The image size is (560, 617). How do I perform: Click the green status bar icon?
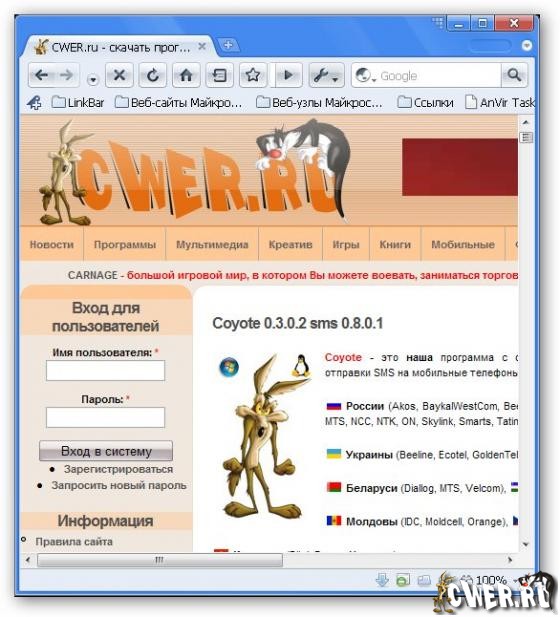pos(403,580)
